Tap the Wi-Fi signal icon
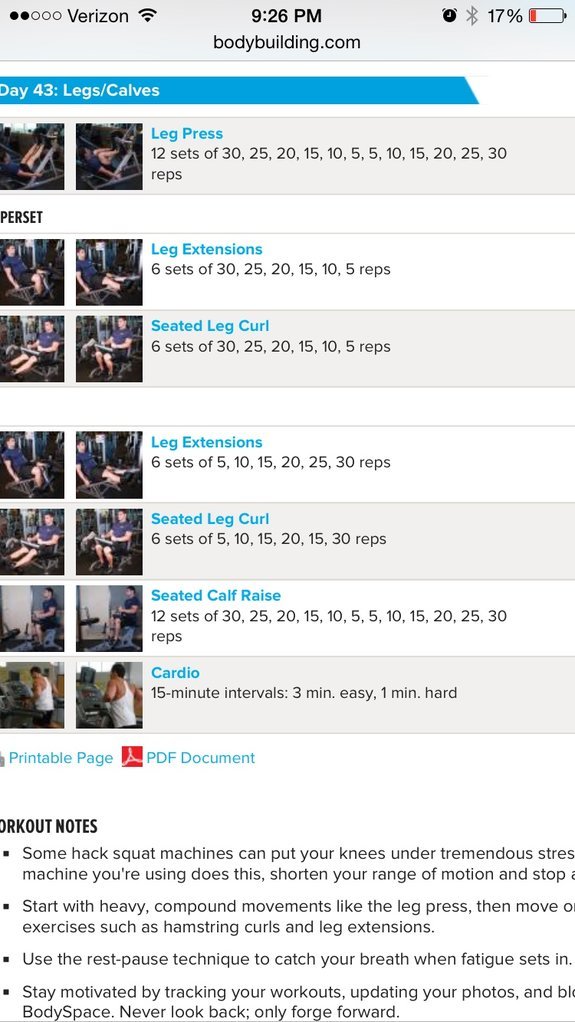This screenshot has height=1022, width=575. click(148, 16)
